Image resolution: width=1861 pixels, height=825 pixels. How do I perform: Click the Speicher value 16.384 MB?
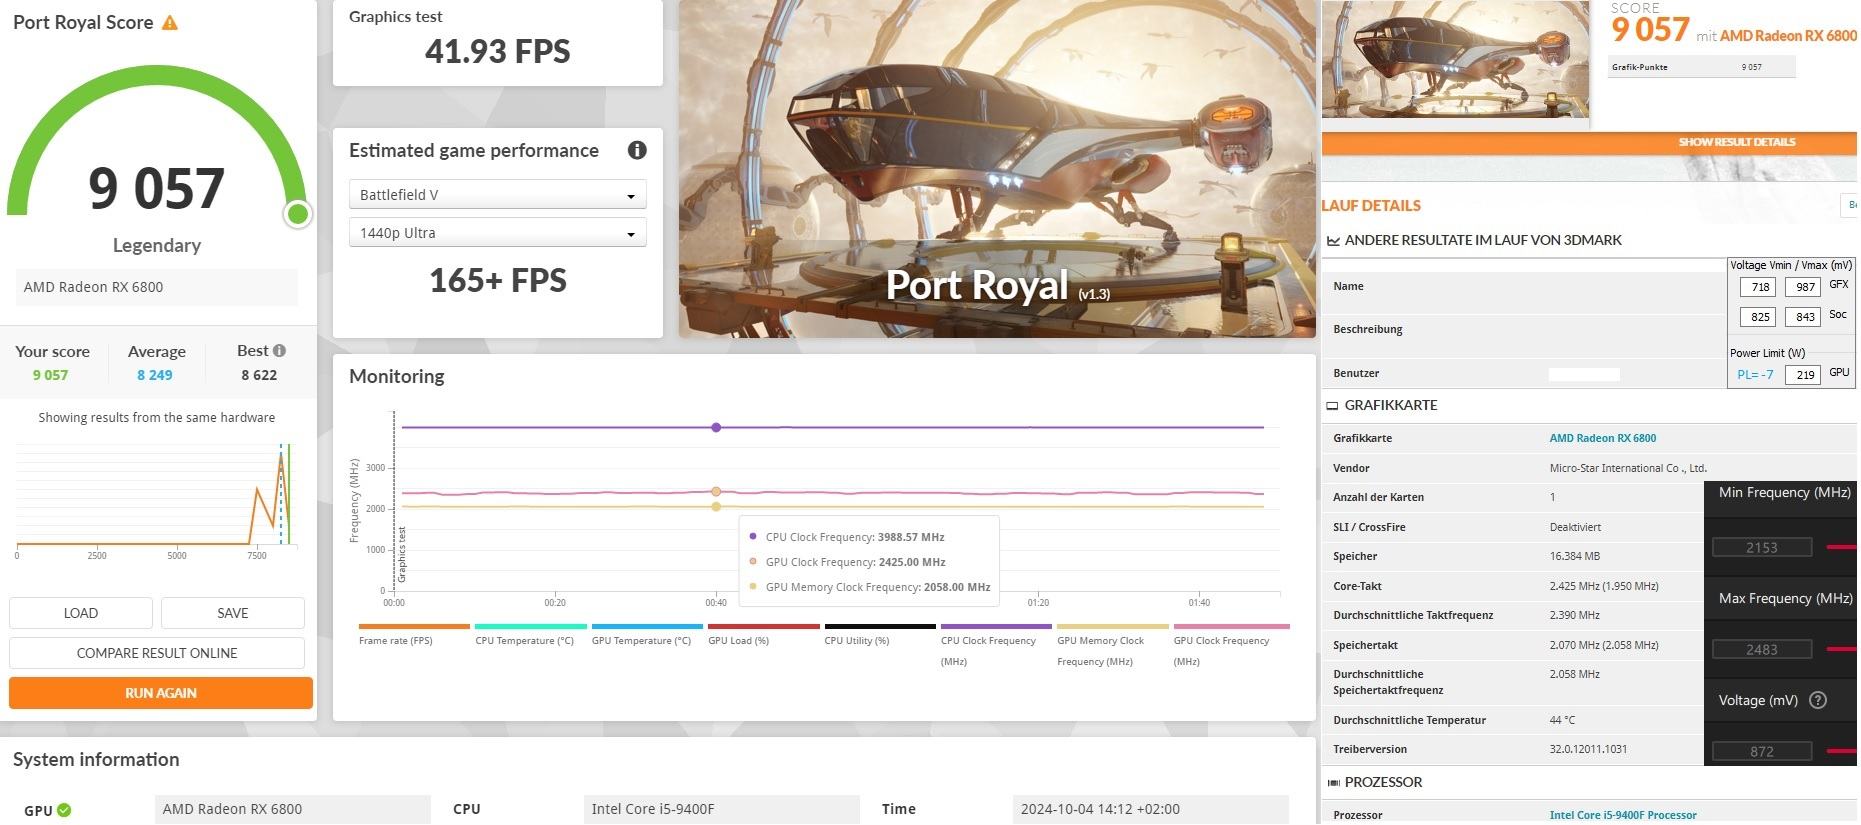click(x=1577, y=556)
